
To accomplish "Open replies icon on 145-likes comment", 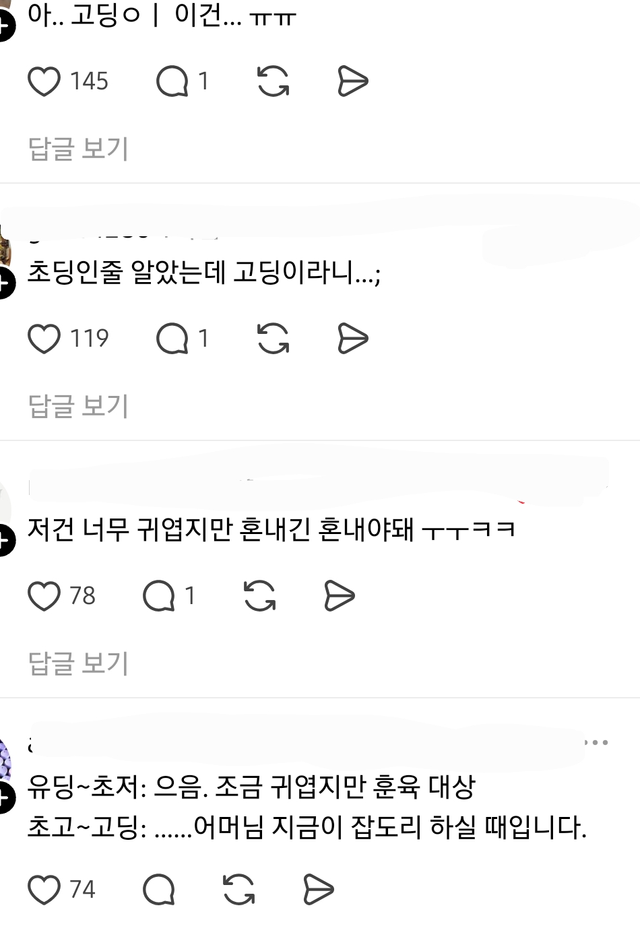I will (x=172, y=82).
